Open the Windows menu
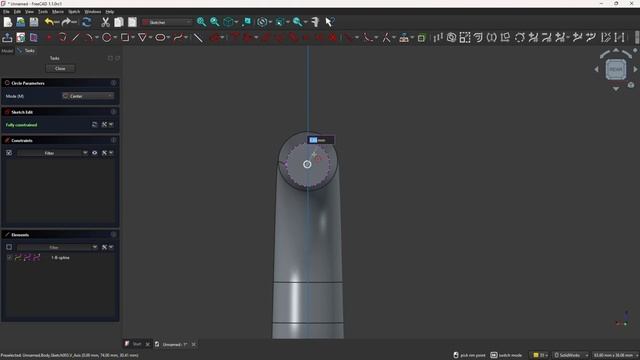 [x=93, y=11]
